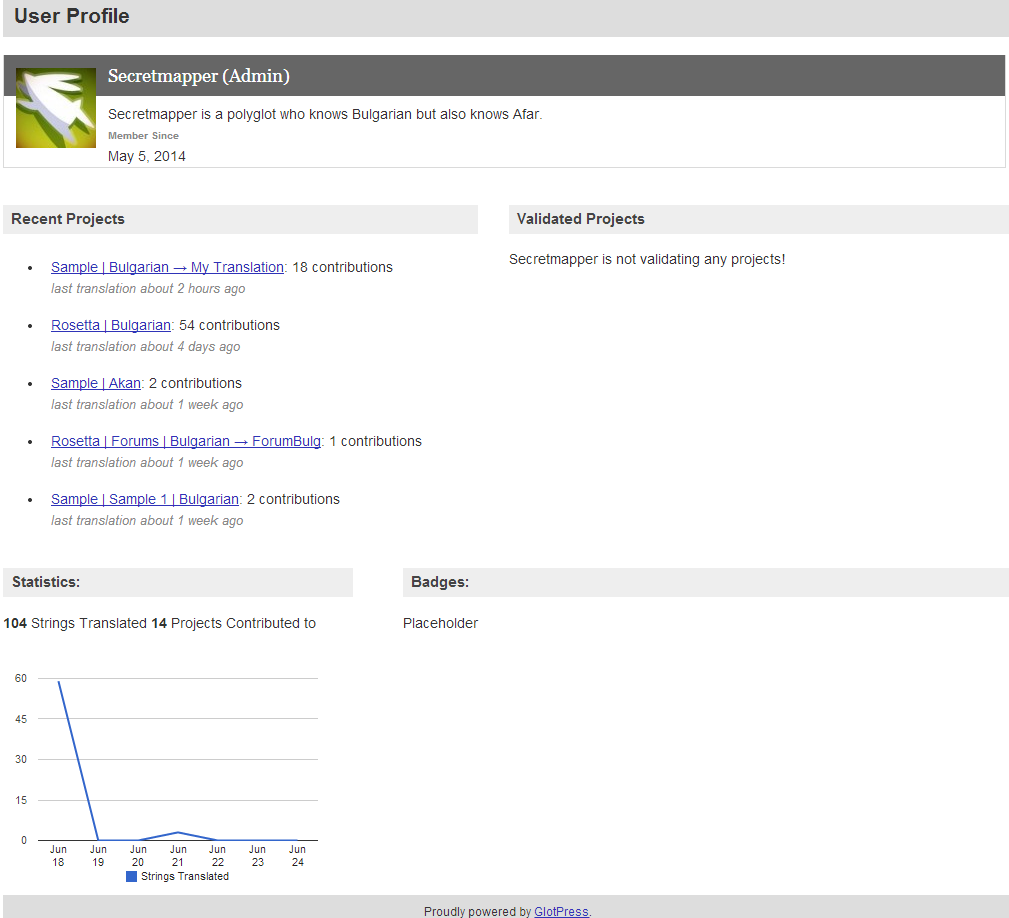This screenshot has width=1009, height=918.
Task: Click the Secretmapper avatar image
Action: coord(56,108)
